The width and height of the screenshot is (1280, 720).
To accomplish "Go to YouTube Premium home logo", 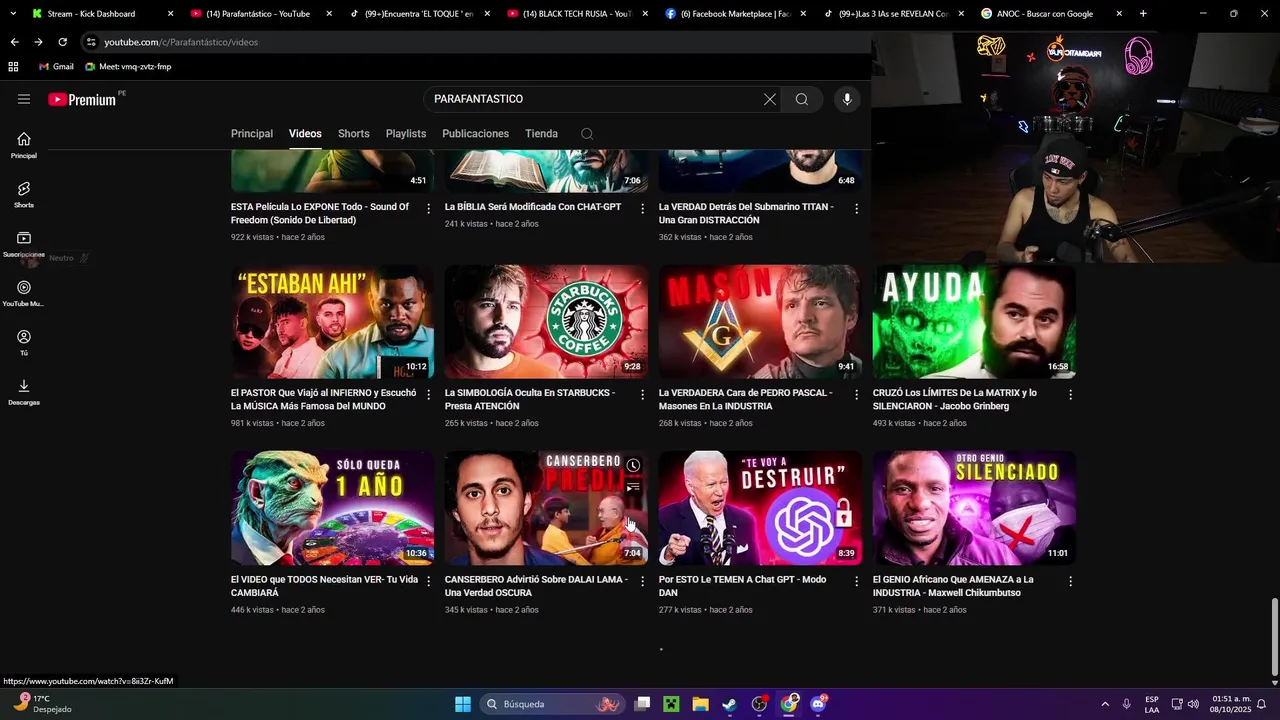I will pos(82,99).
